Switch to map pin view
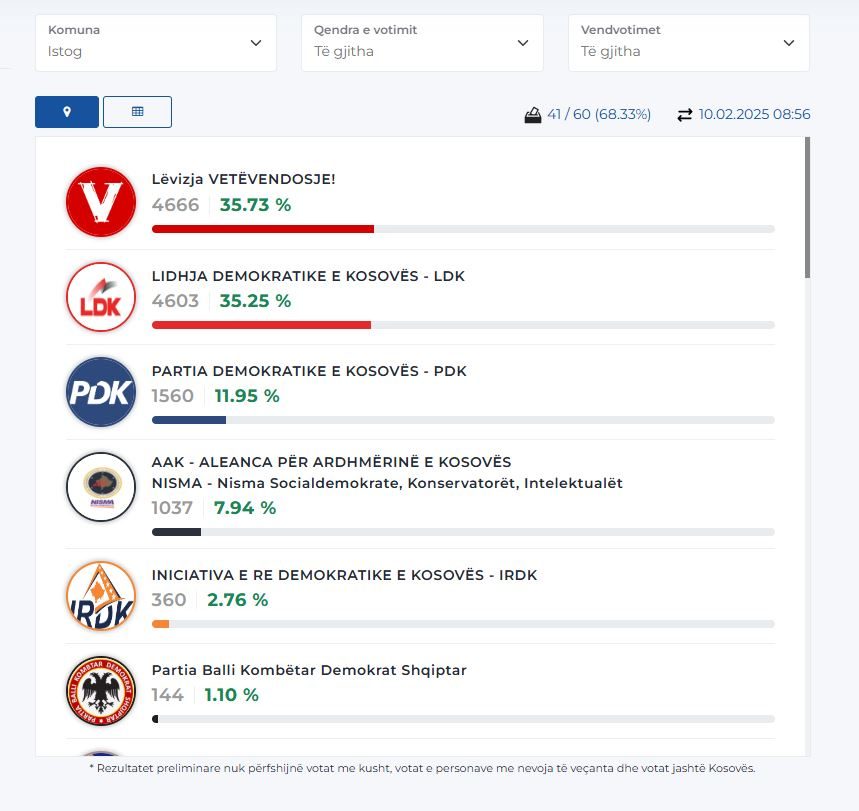The image size is (859, 811). [x=67, y=112]
